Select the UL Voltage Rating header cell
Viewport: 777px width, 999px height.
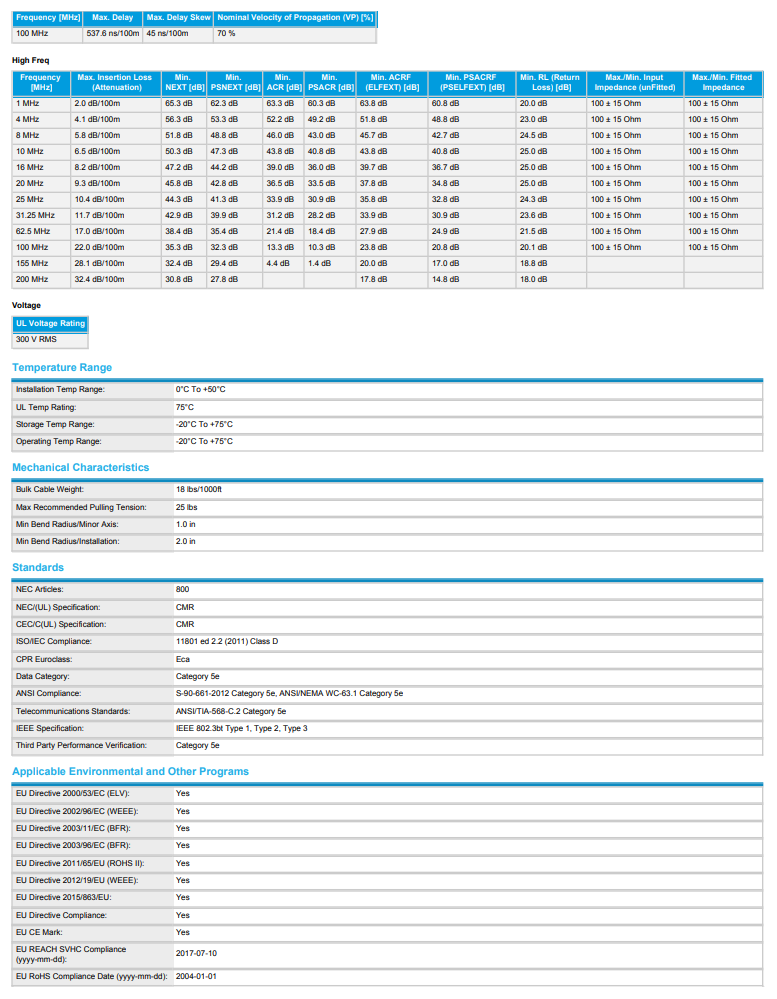[x=50, y=324]
